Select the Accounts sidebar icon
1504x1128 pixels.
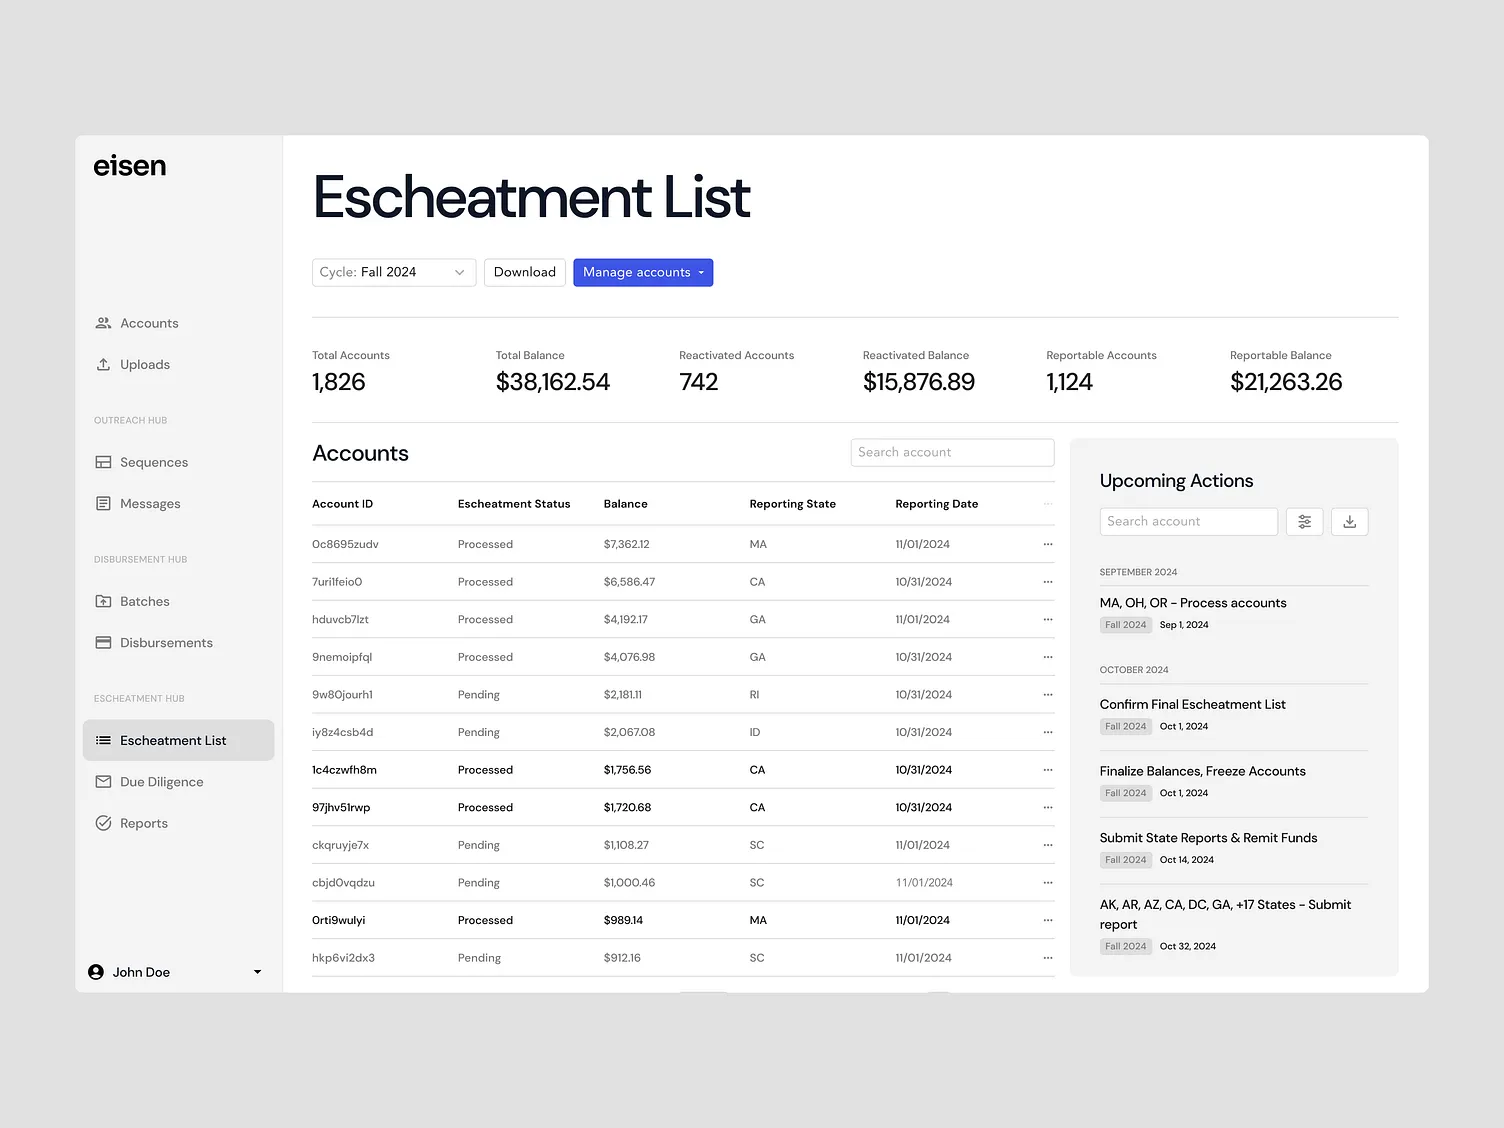pyautogui.click(x=104, y=322)
